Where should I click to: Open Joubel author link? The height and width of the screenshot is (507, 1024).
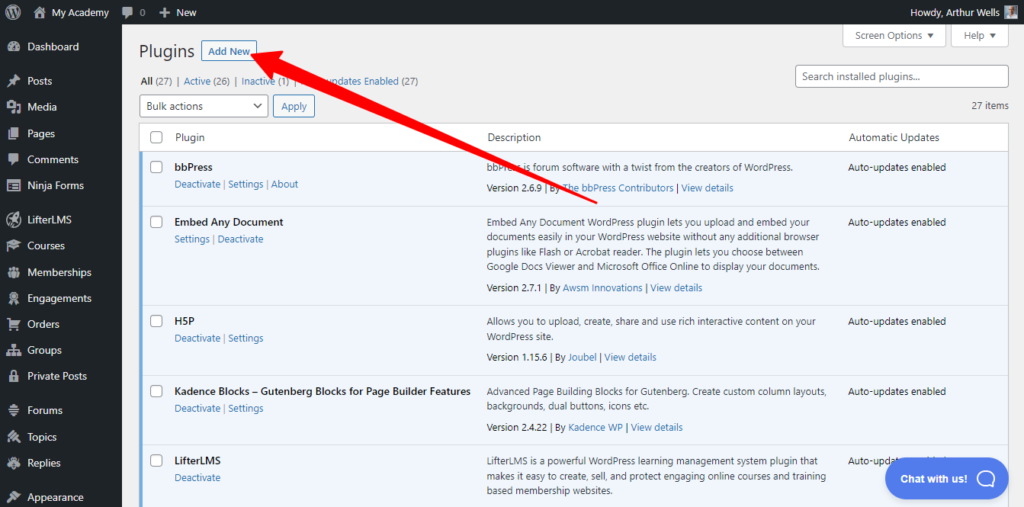[581, 357]
